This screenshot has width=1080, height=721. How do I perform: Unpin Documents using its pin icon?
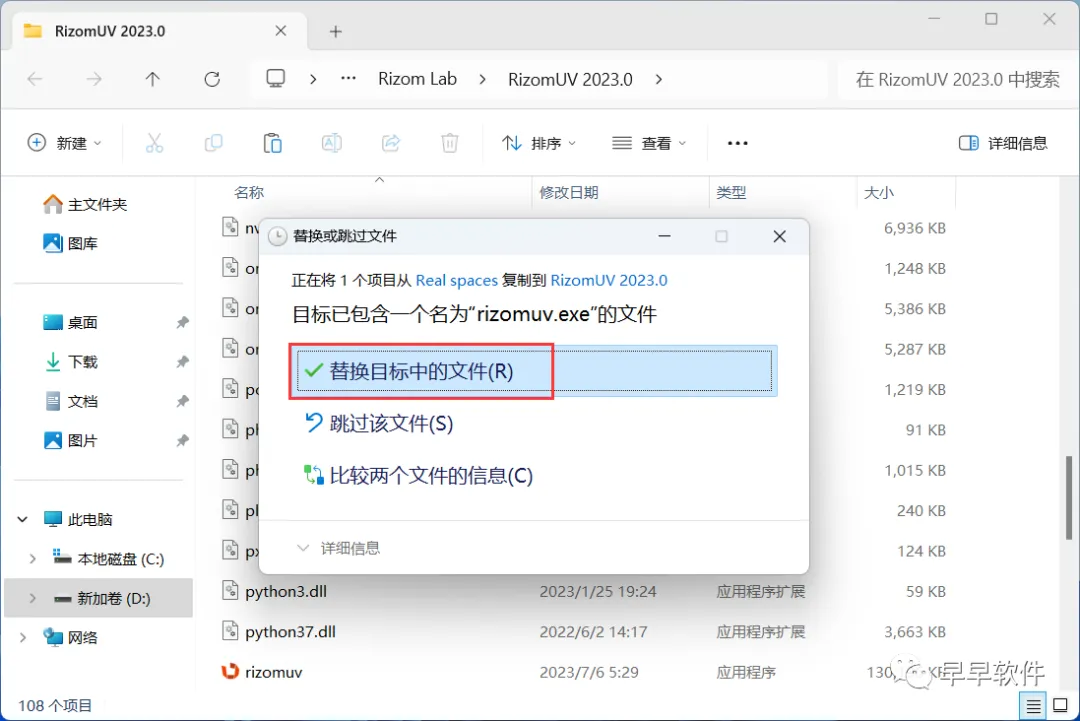point(182,401)
